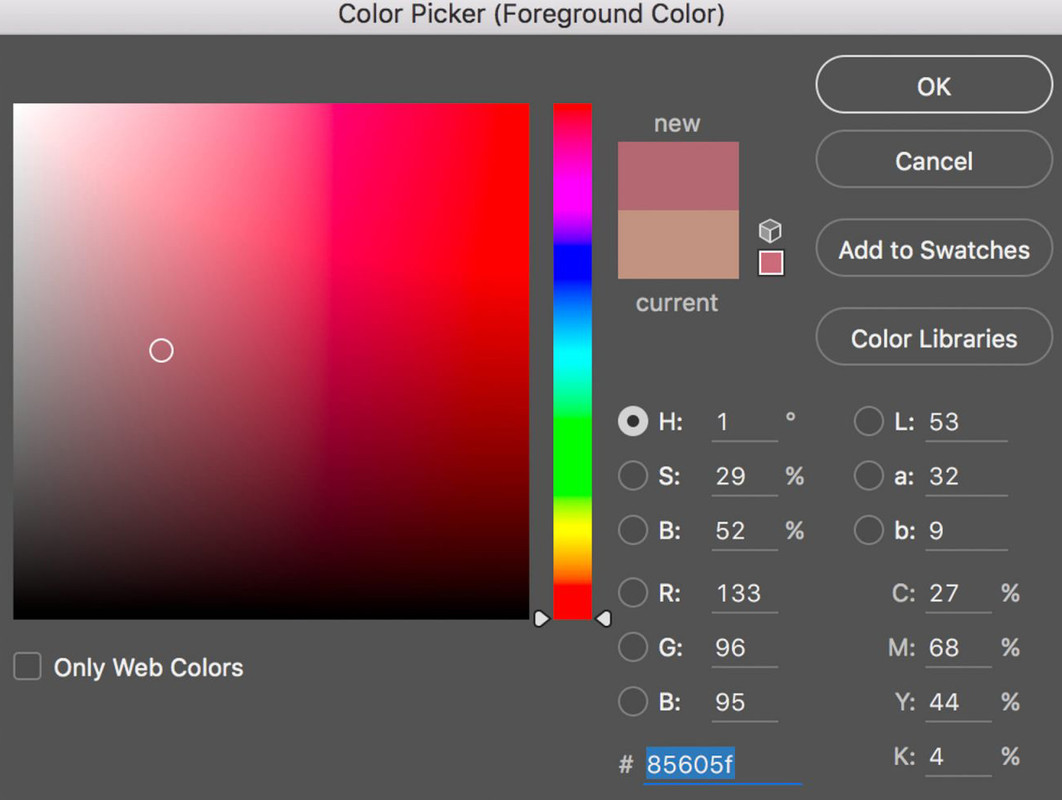The image size is (1062, 800).
Task: Select the S saturation radio button
Action: click(x=633, y=476)
